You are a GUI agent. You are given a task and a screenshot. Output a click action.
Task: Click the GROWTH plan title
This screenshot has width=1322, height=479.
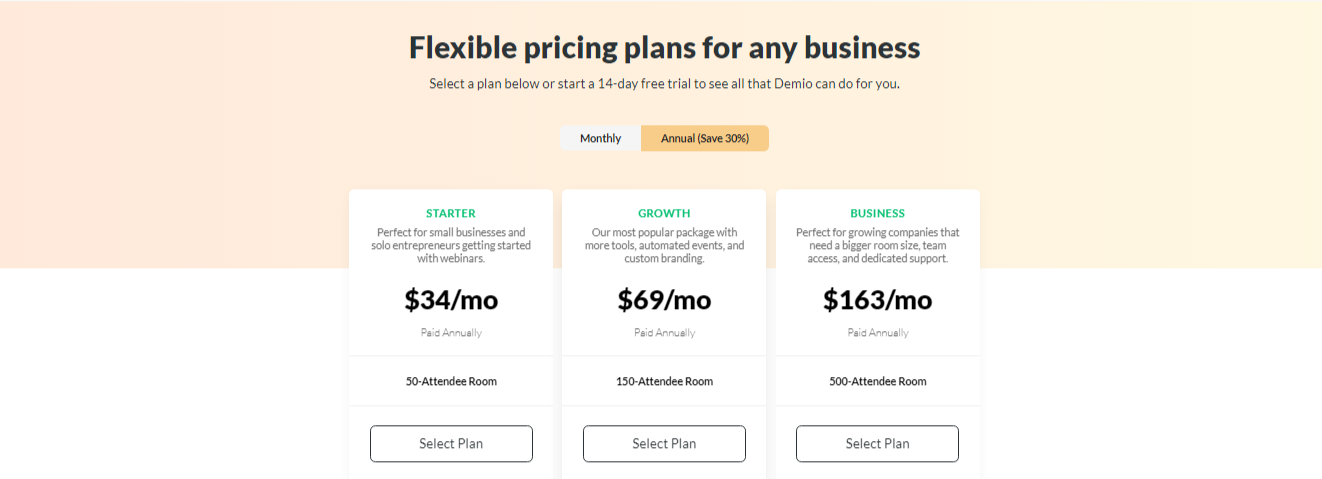[664, 213]
